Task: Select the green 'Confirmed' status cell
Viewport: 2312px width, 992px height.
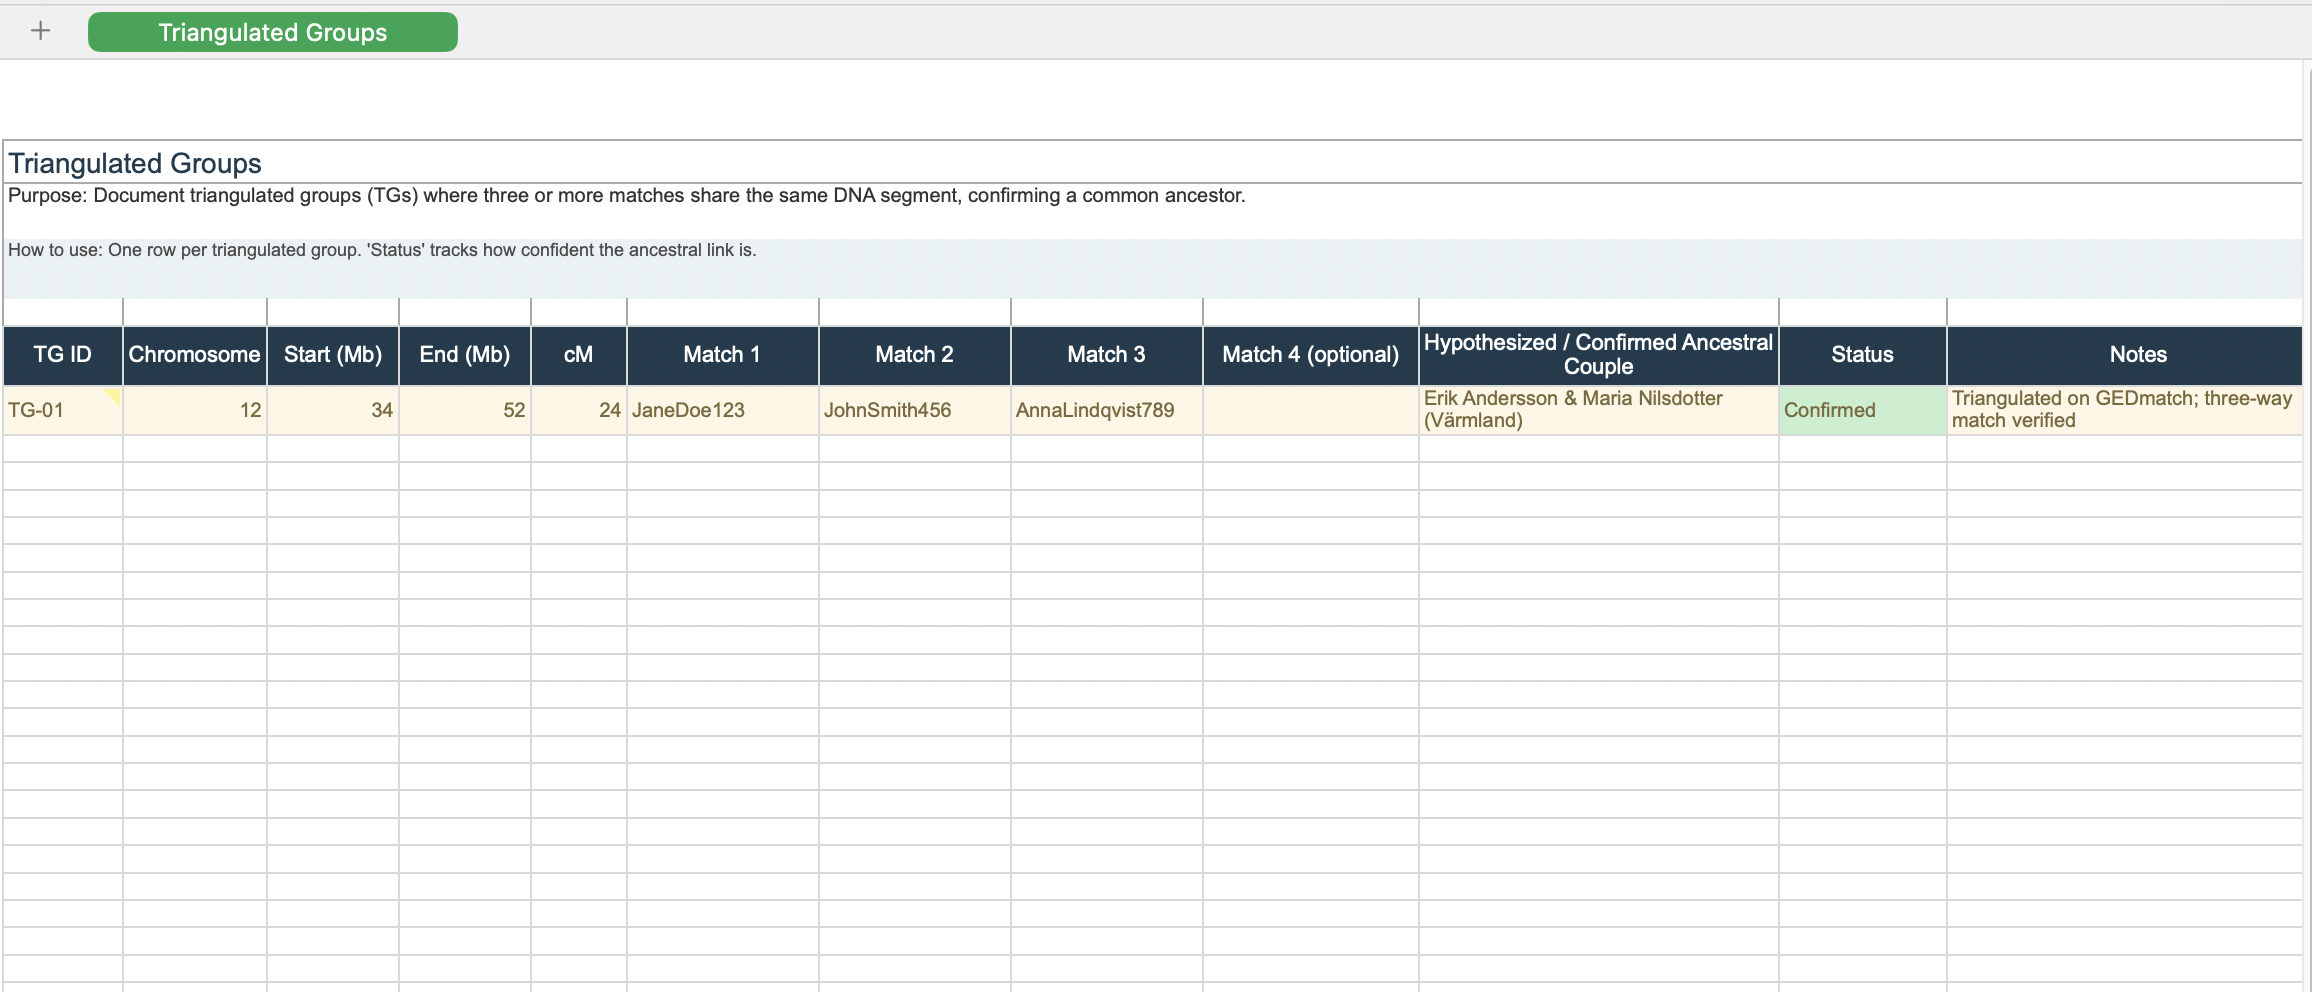Action: point(1863,410)
